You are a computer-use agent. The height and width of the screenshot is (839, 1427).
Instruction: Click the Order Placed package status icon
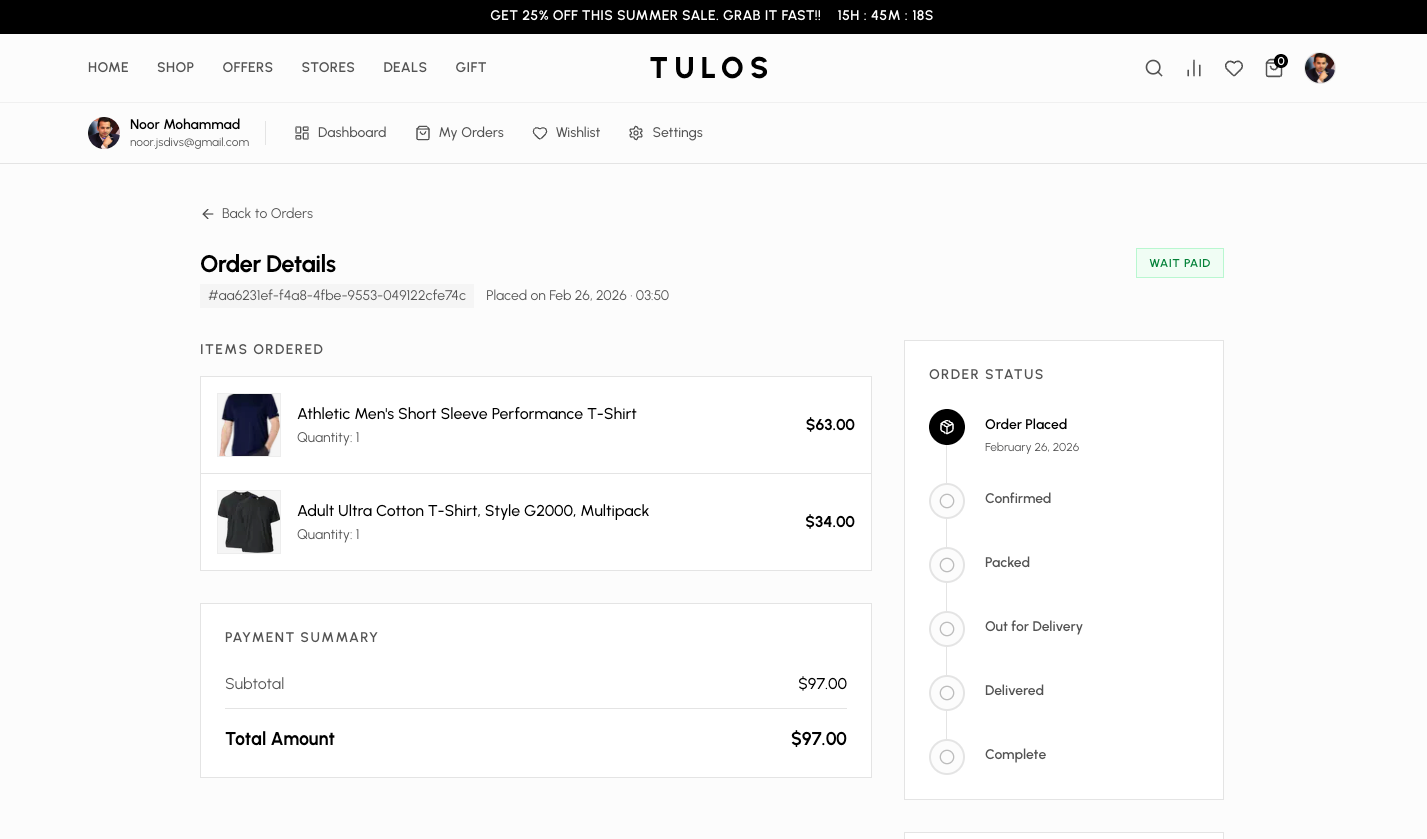pos(947,427)
